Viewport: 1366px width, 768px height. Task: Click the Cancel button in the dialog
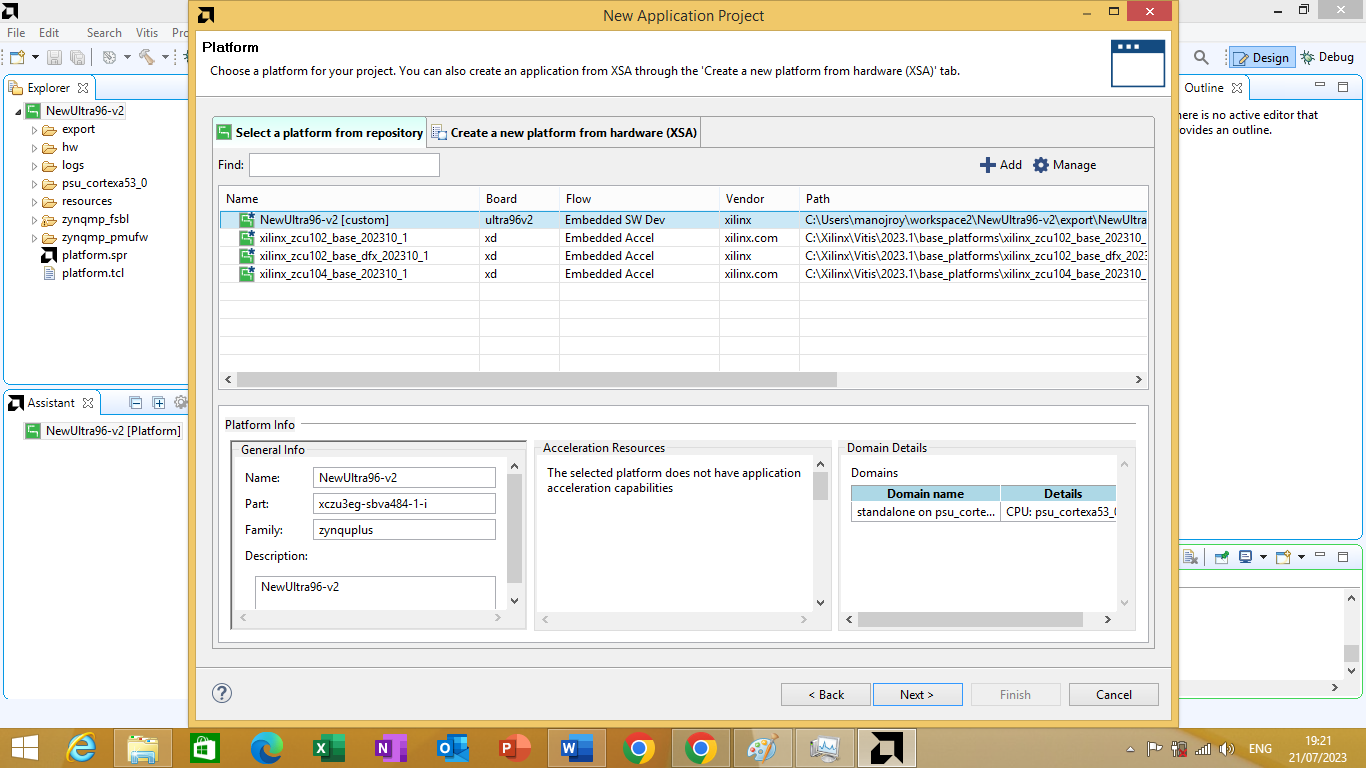click(x=1113, y=694)
